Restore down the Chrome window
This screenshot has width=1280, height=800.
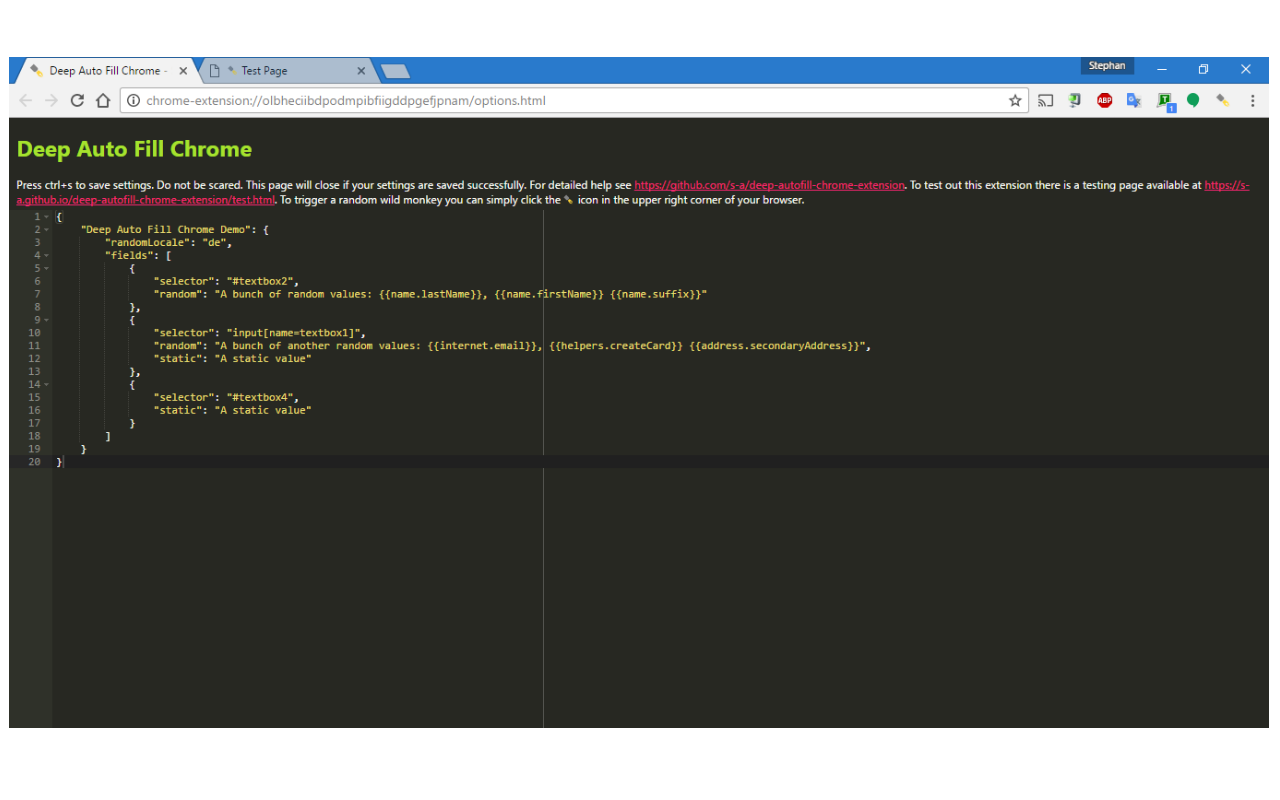[x=1204, y=70]
